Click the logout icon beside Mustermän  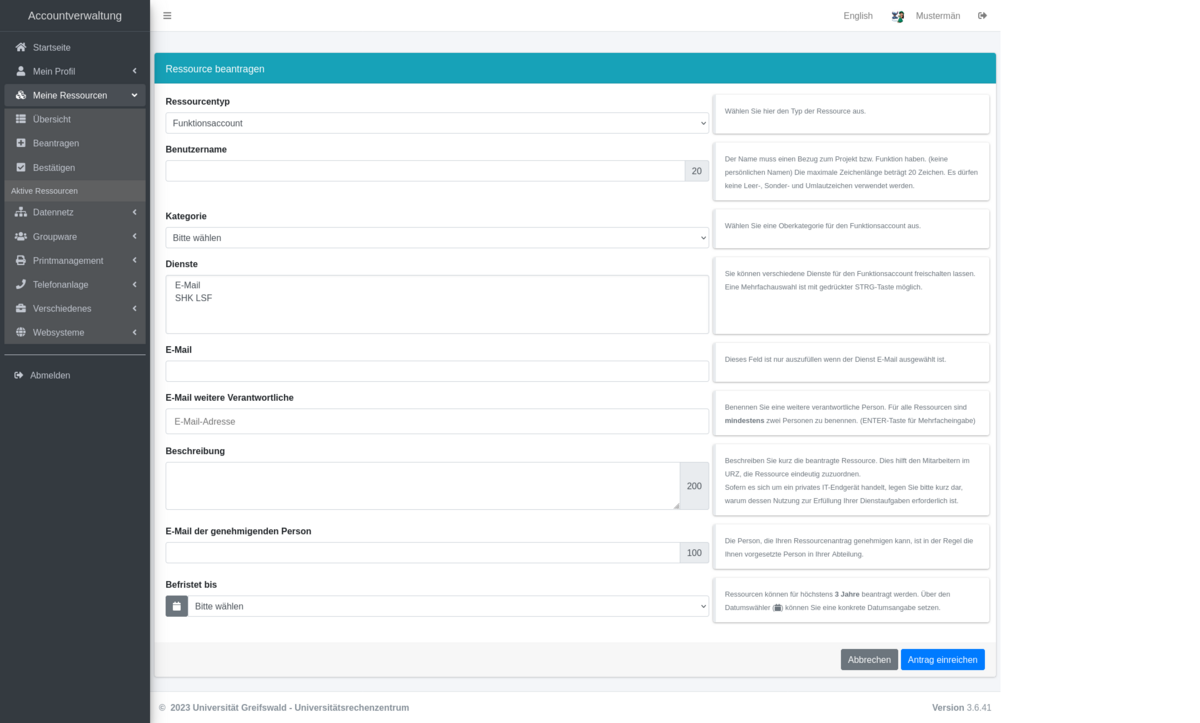982,16
